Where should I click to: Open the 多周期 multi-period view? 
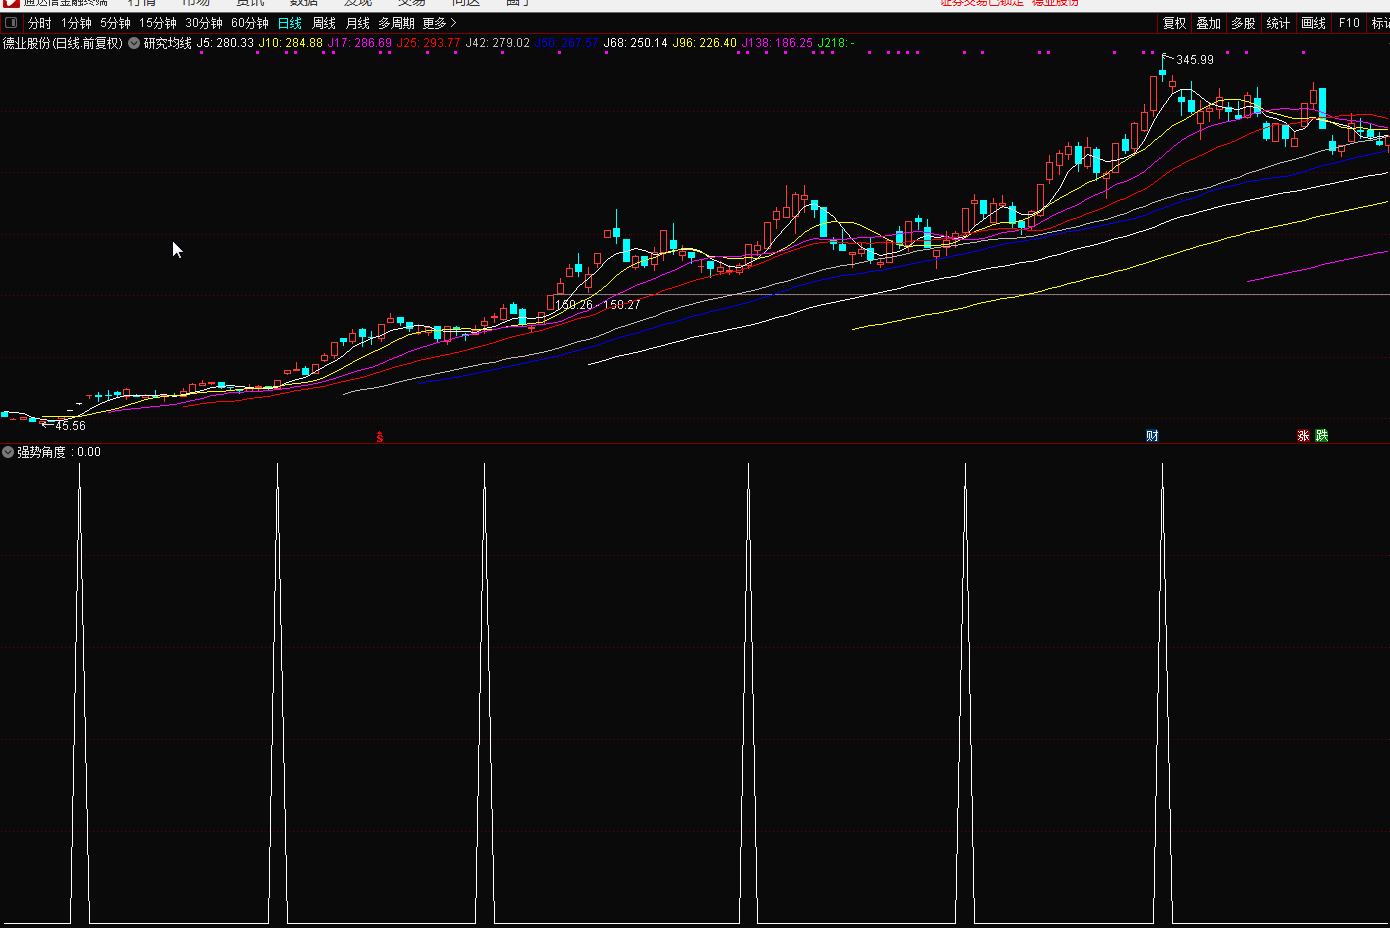(x=396, y=23)
